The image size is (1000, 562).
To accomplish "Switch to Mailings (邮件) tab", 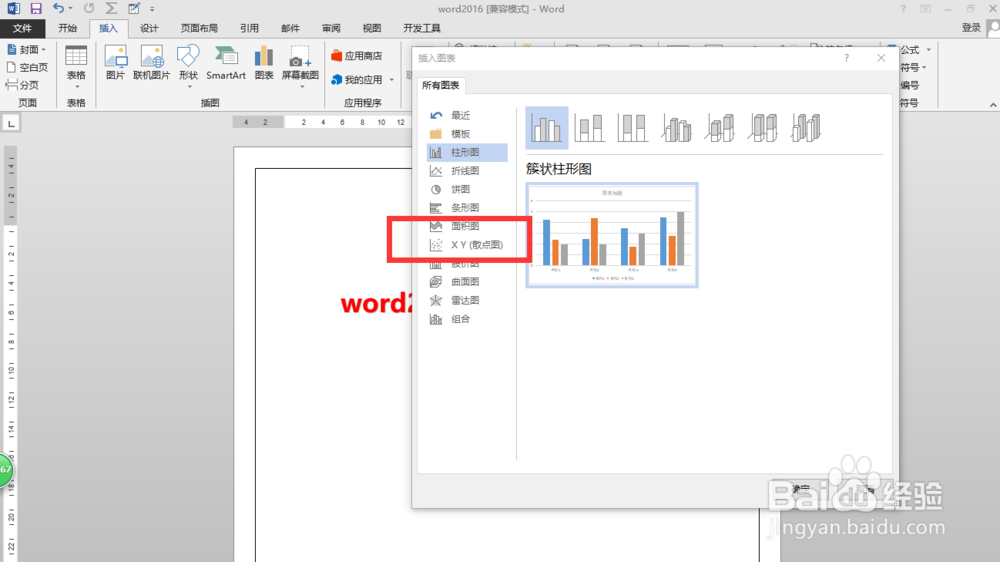I will 290,28.
